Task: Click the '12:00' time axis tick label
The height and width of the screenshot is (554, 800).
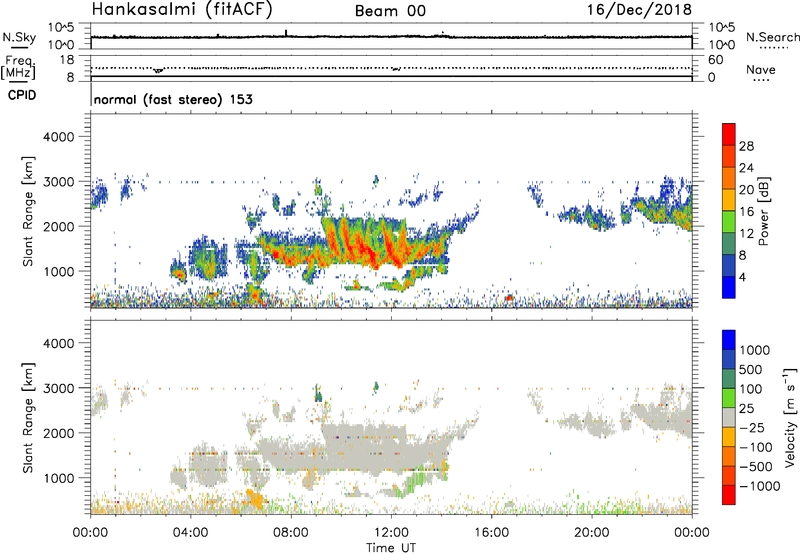Action: [391, 533]
